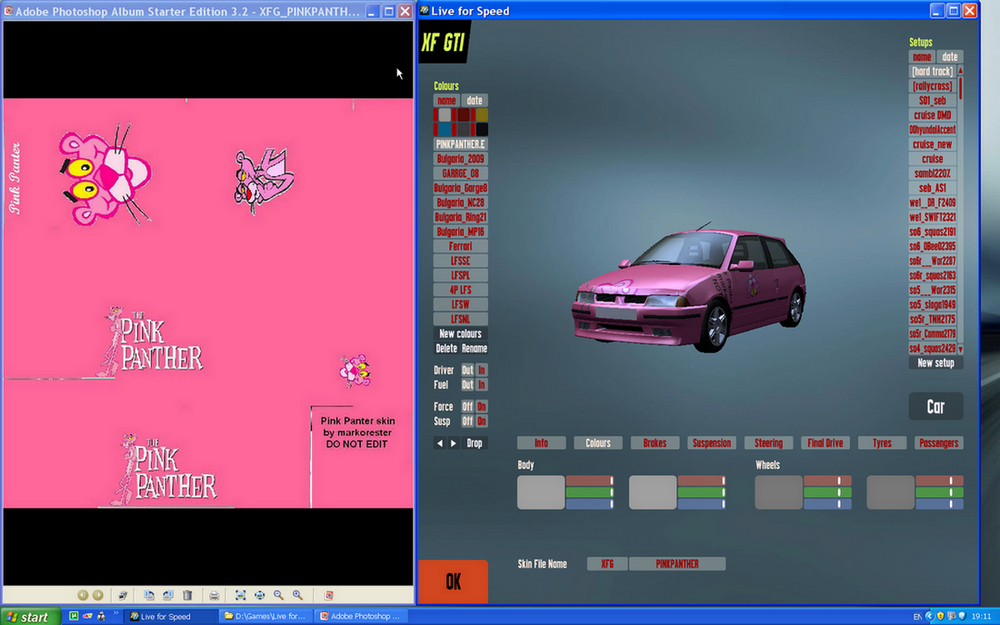The image size is (1000, 625).
Task: Select the Bulgaria_2009 colour scheme
Action: (x=460, y=159)
